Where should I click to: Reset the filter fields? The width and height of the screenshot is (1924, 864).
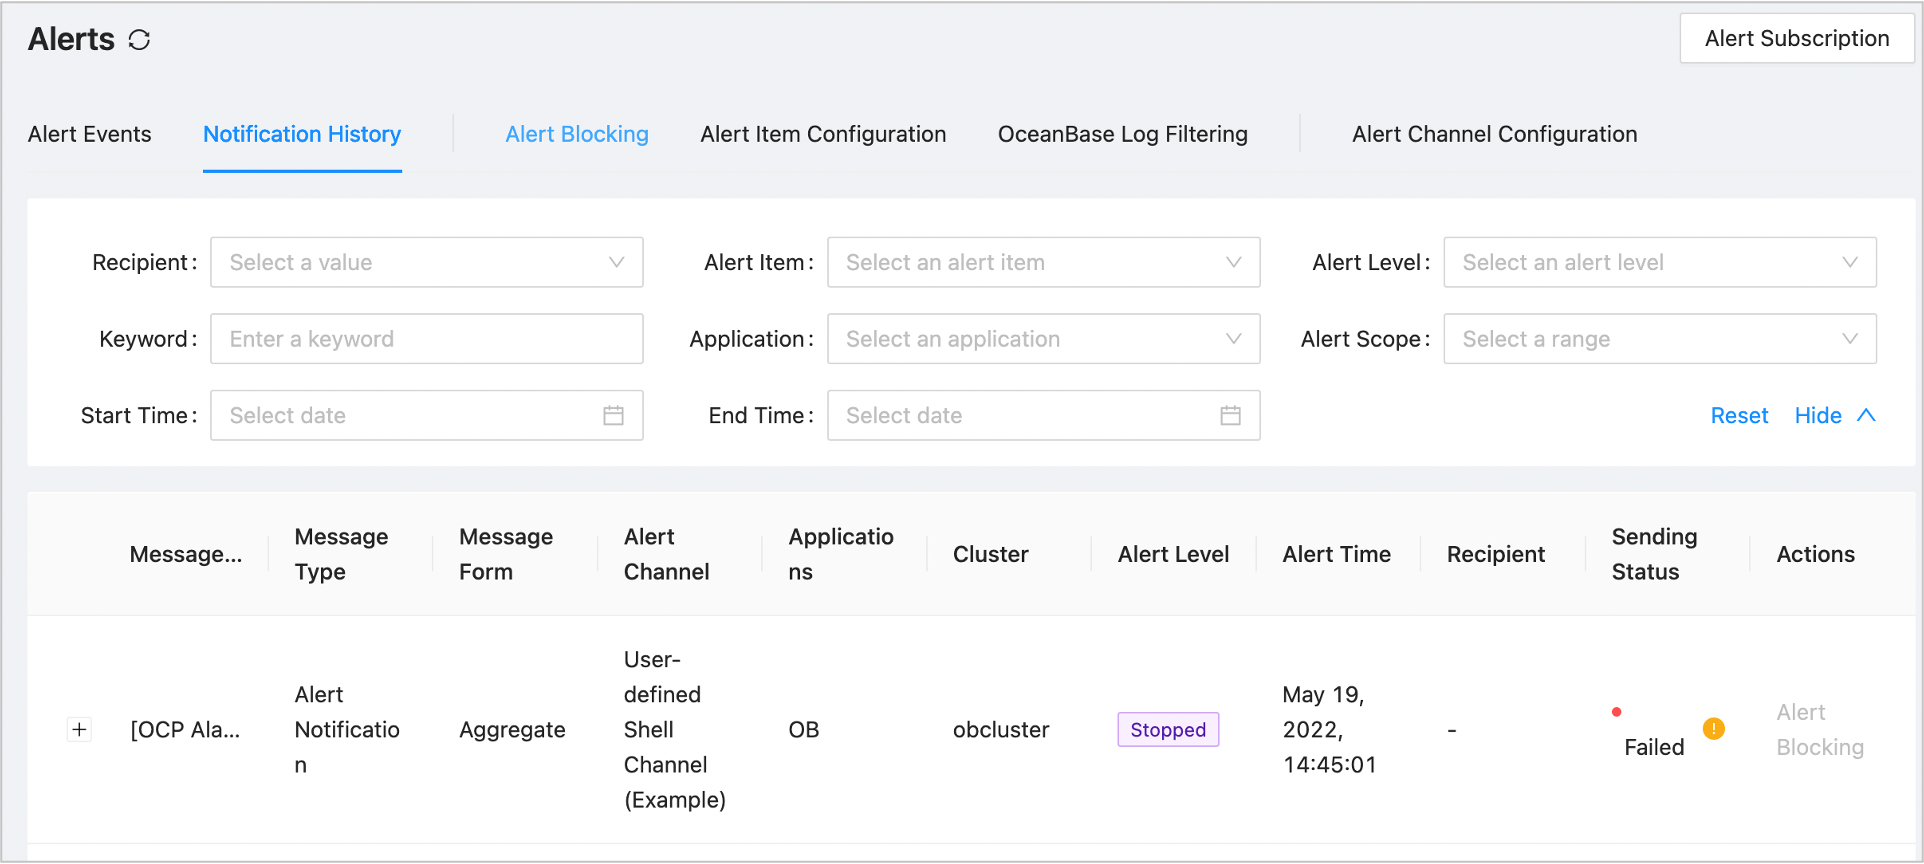coord(1739,416)
